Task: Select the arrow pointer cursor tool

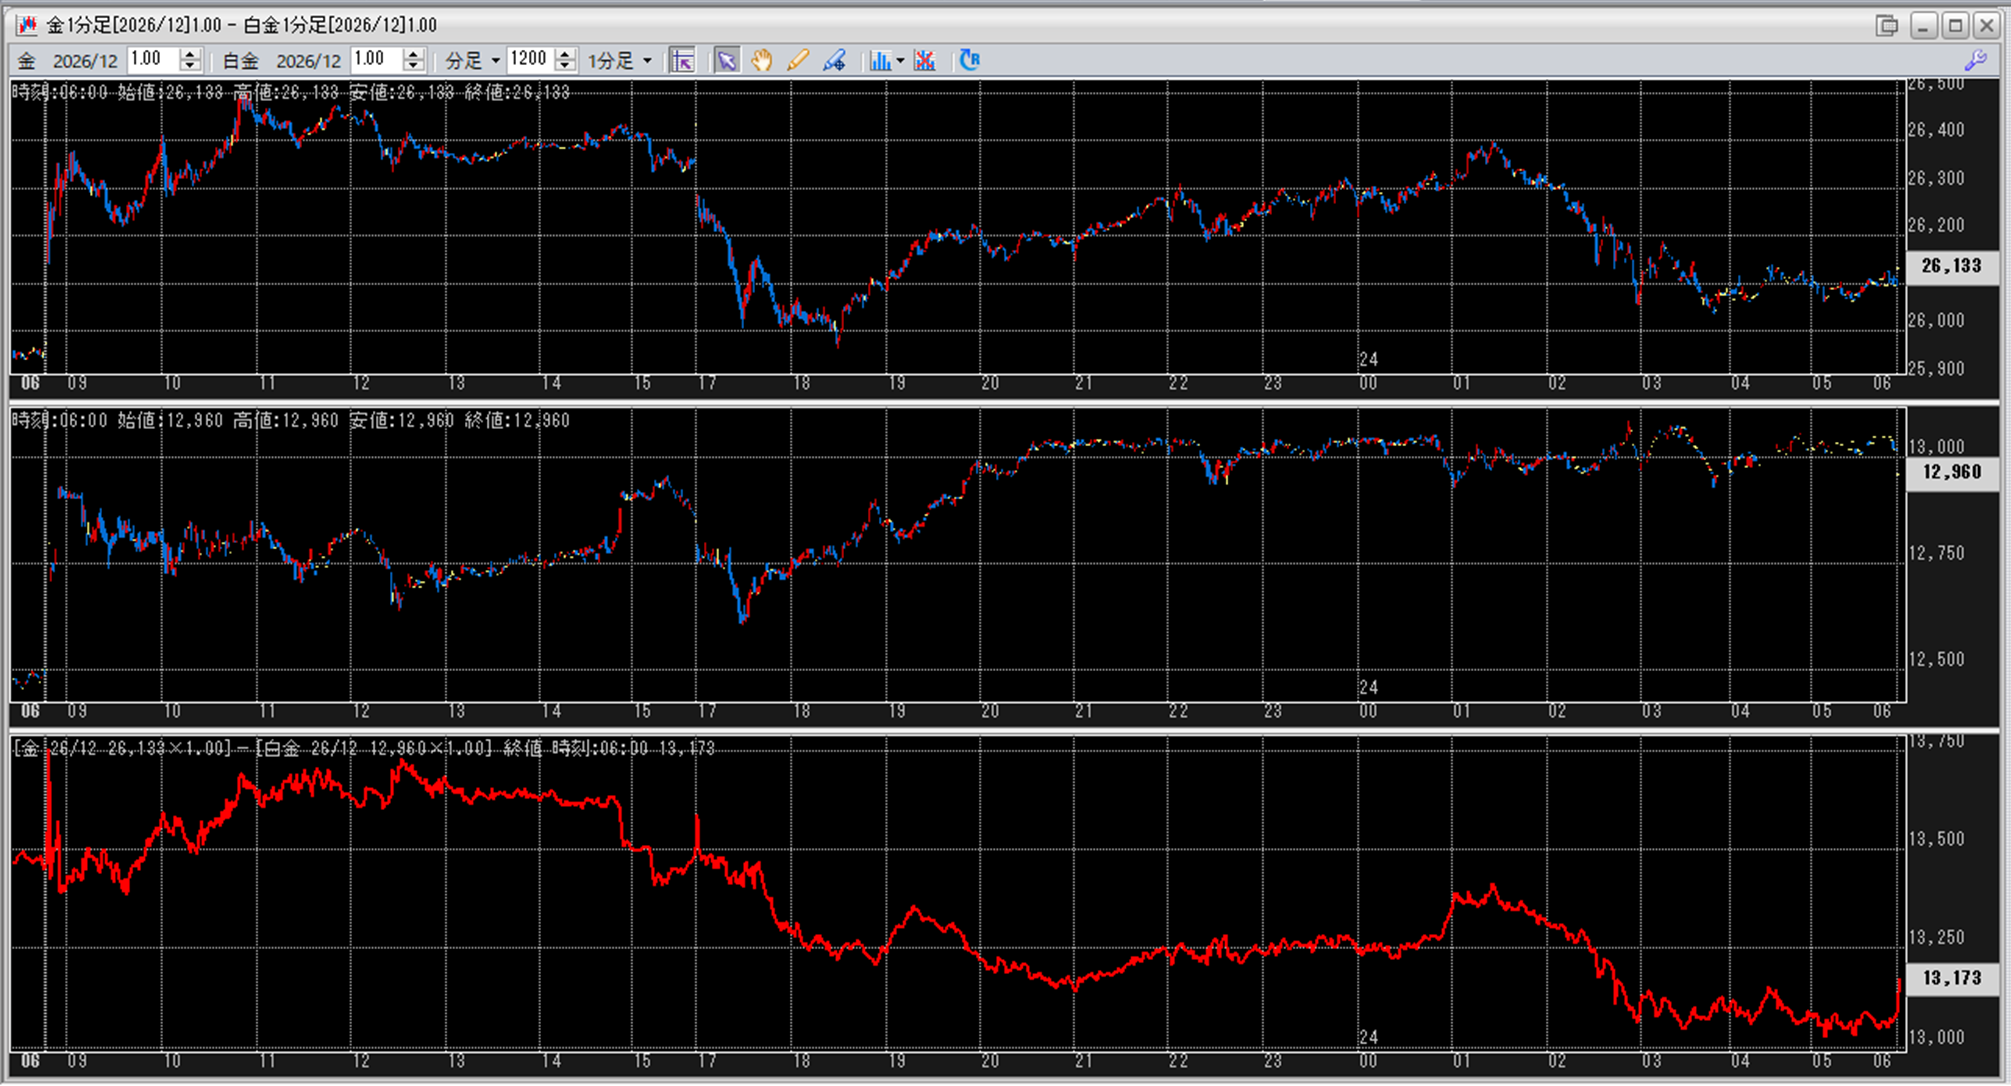Action: (727, 61)
